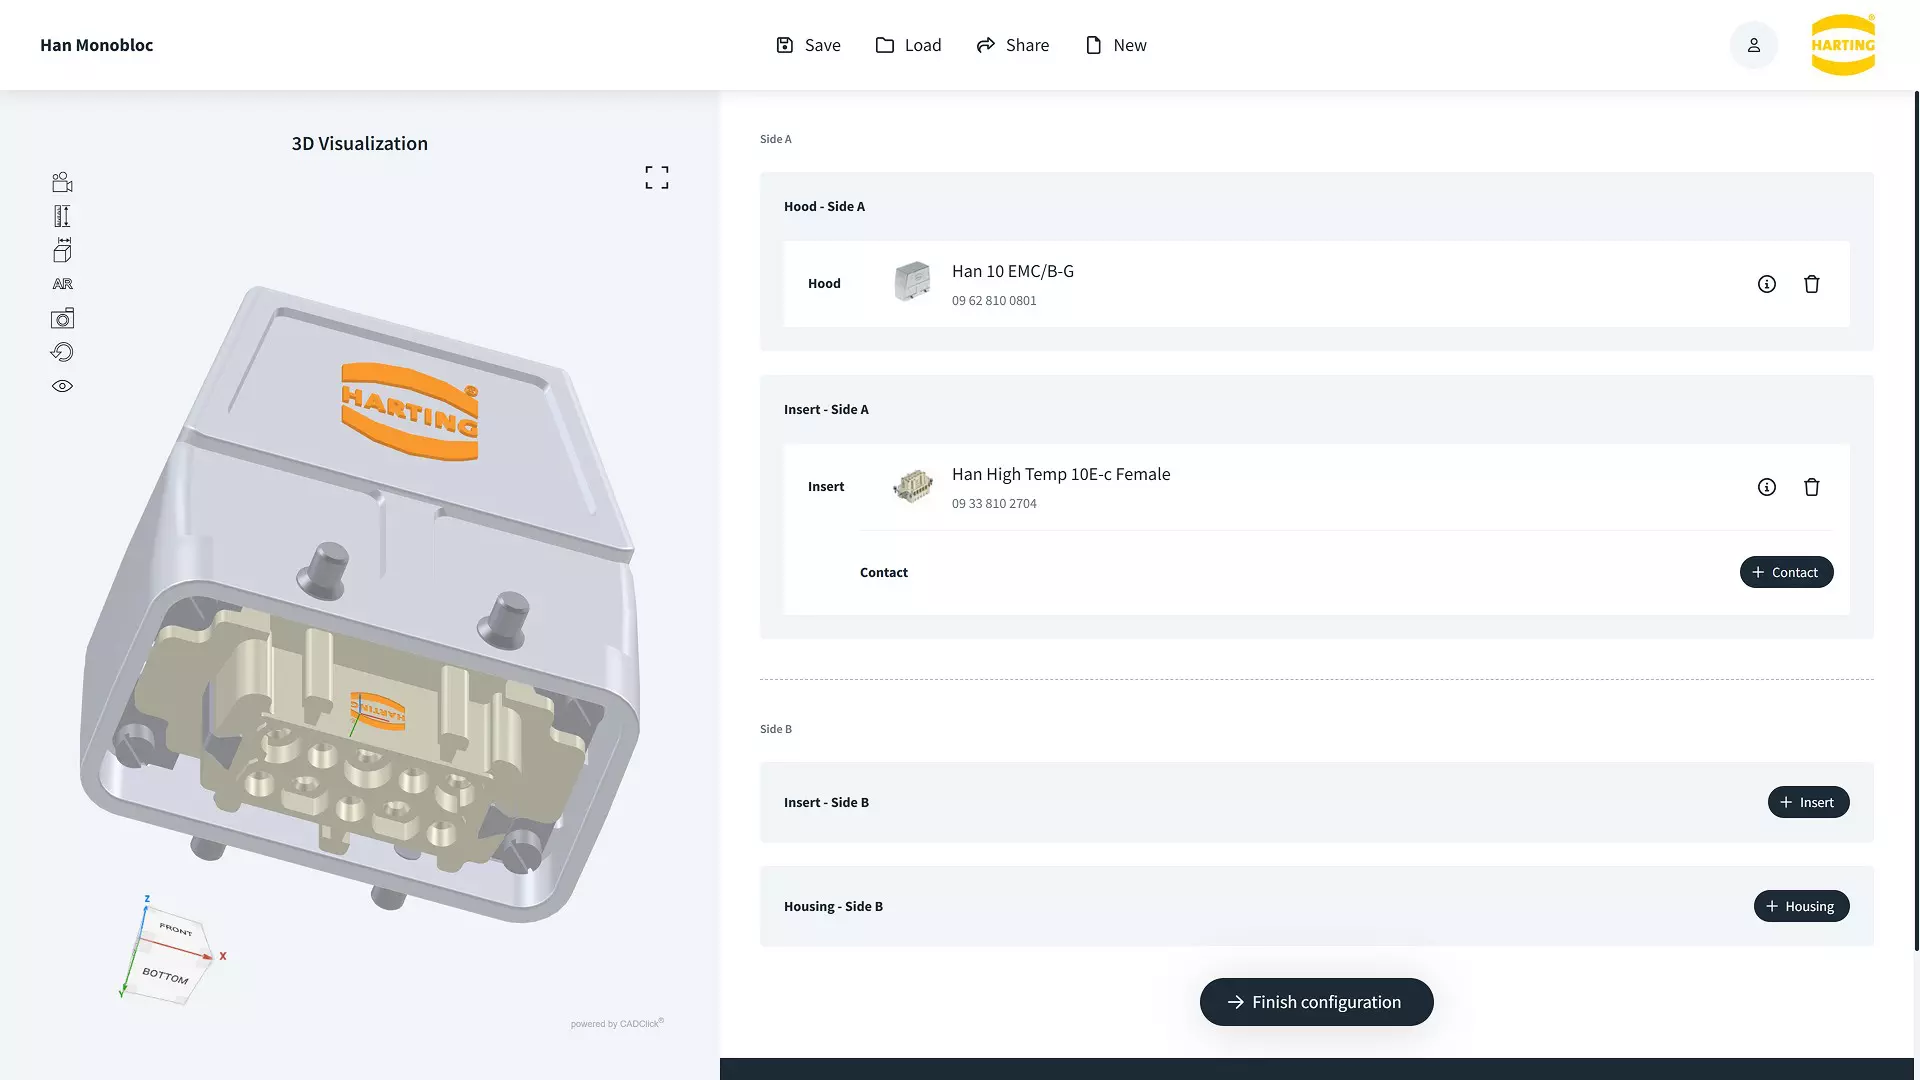This screenshot has height=1080, width=1920.
Task: Save the configuration
Action: [x=808, y=45]
